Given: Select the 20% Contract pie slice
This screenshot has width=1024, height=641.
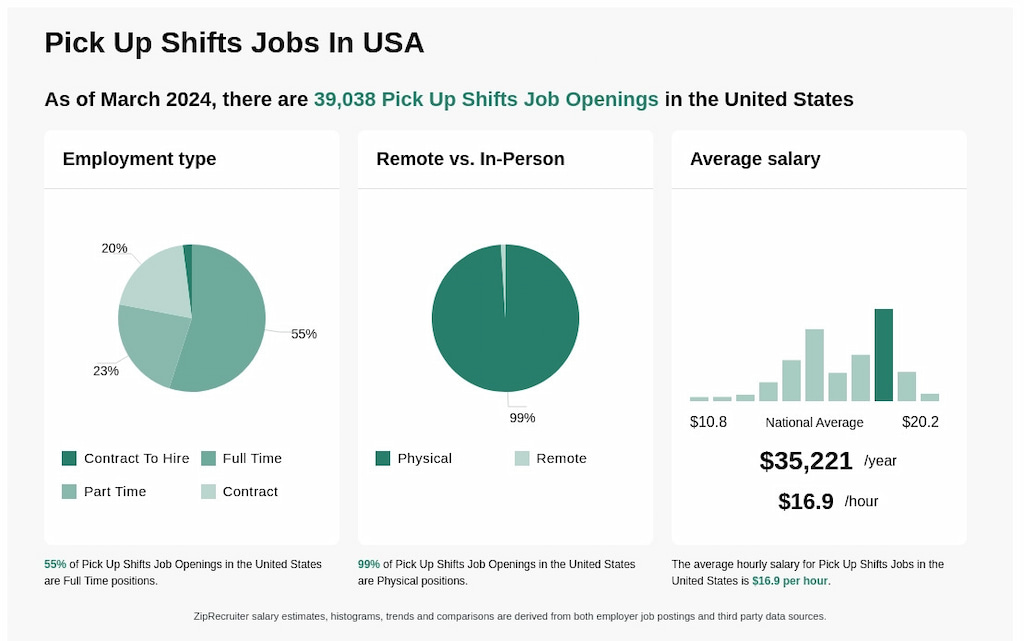Looking at the screenshot, I should point(157,280).
